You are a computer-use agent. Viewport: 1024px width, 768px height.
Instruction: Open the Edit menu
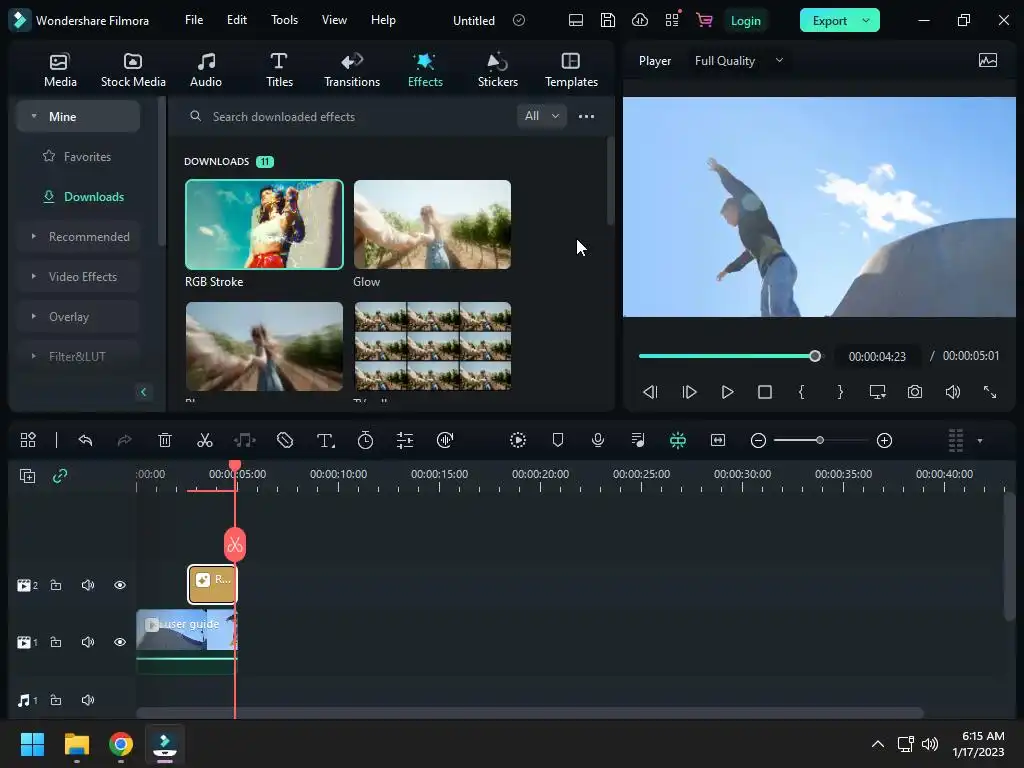236,20
